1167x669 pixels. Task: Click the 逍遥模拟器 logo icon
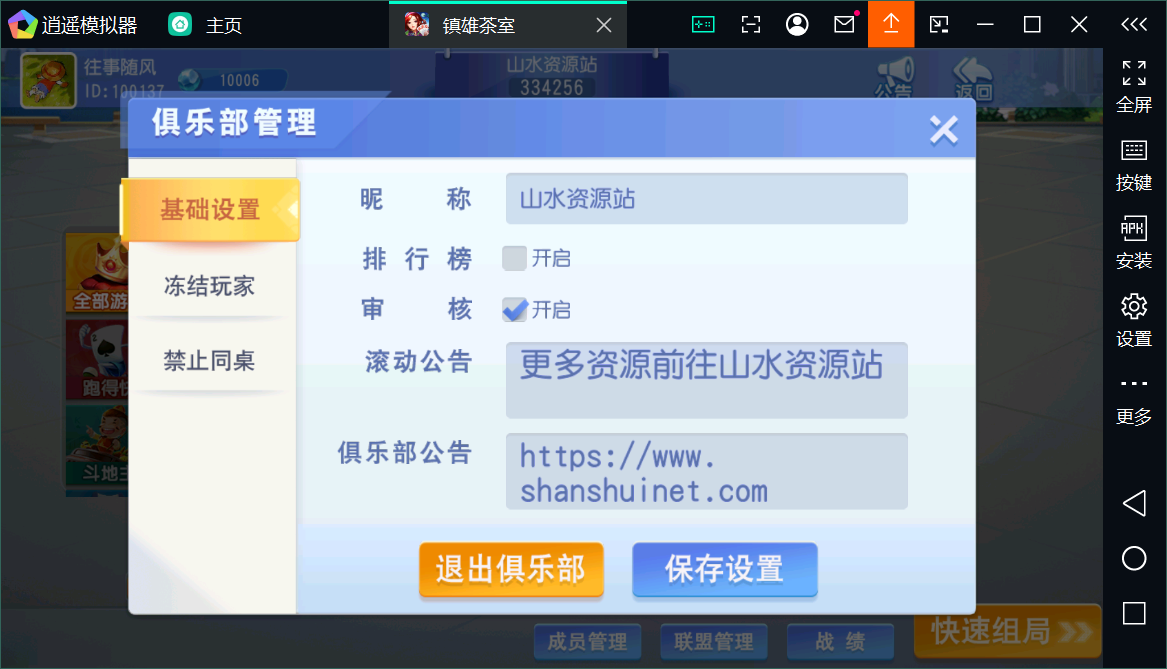tap(22, 25)
